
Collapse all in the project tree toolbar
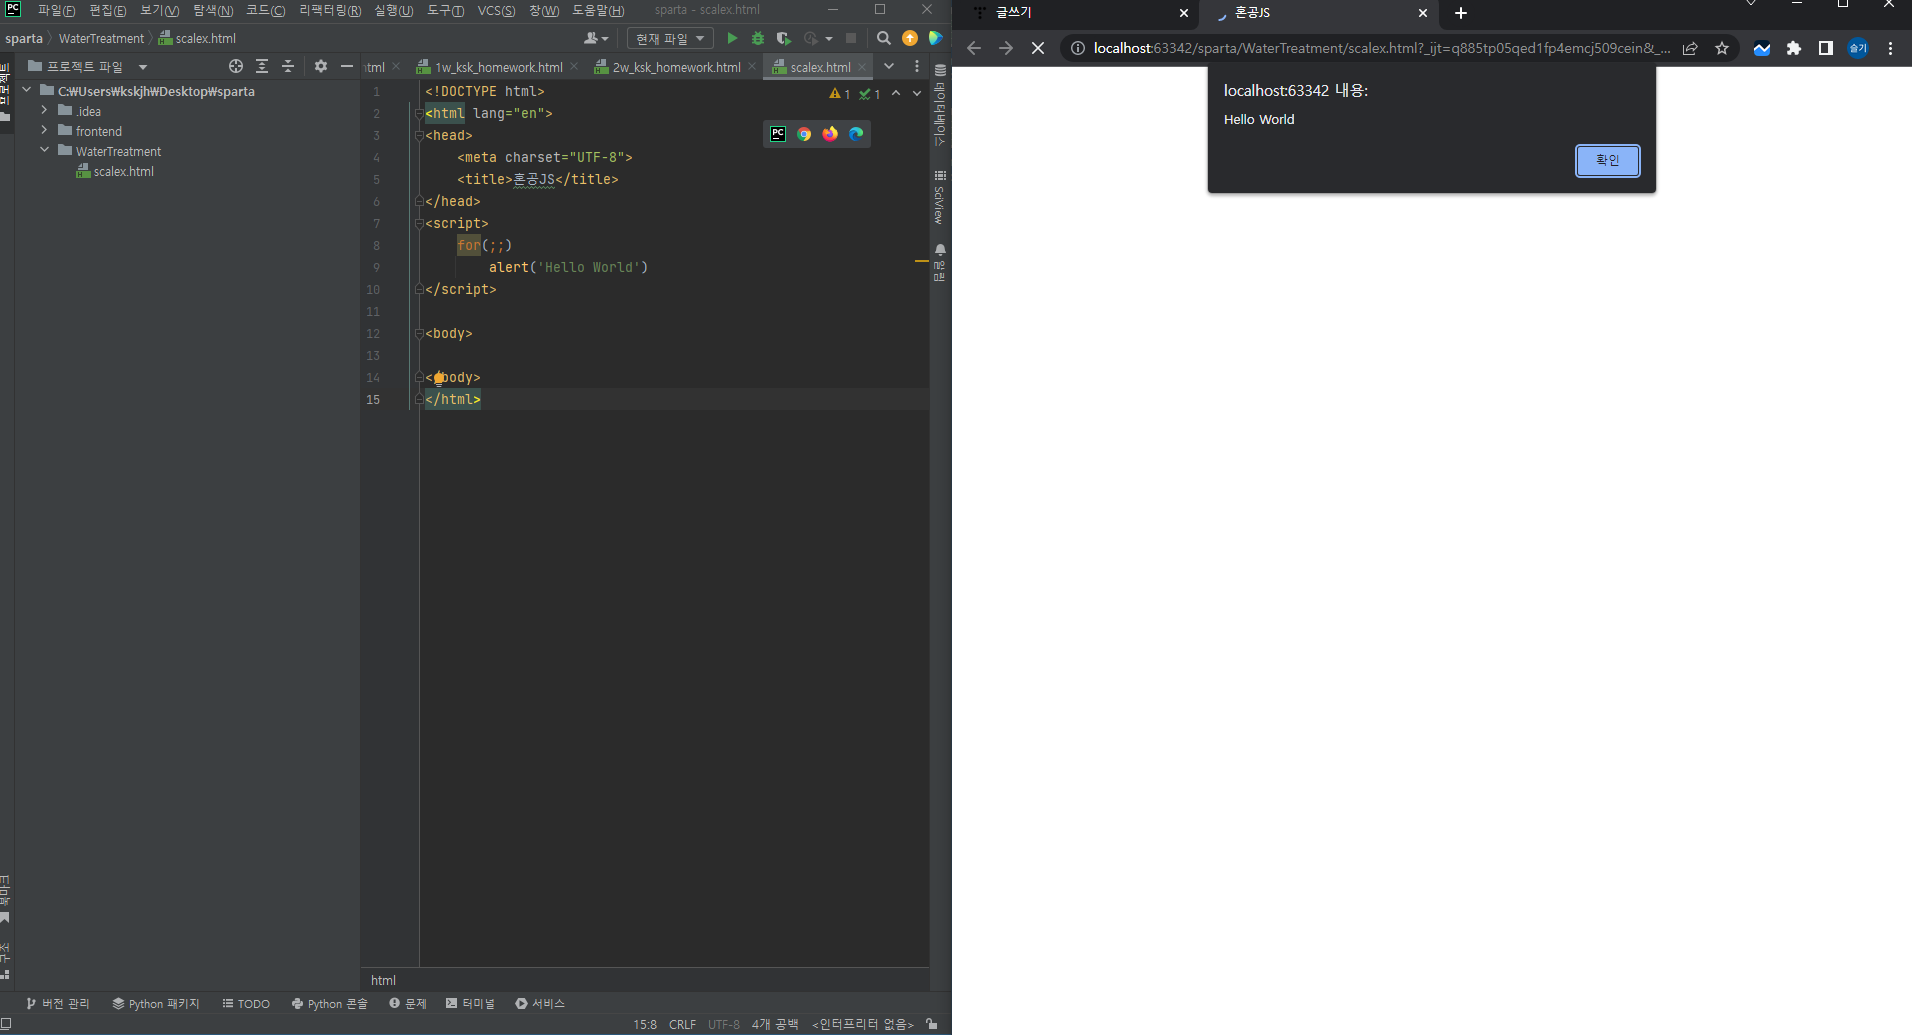click(288, 66)
